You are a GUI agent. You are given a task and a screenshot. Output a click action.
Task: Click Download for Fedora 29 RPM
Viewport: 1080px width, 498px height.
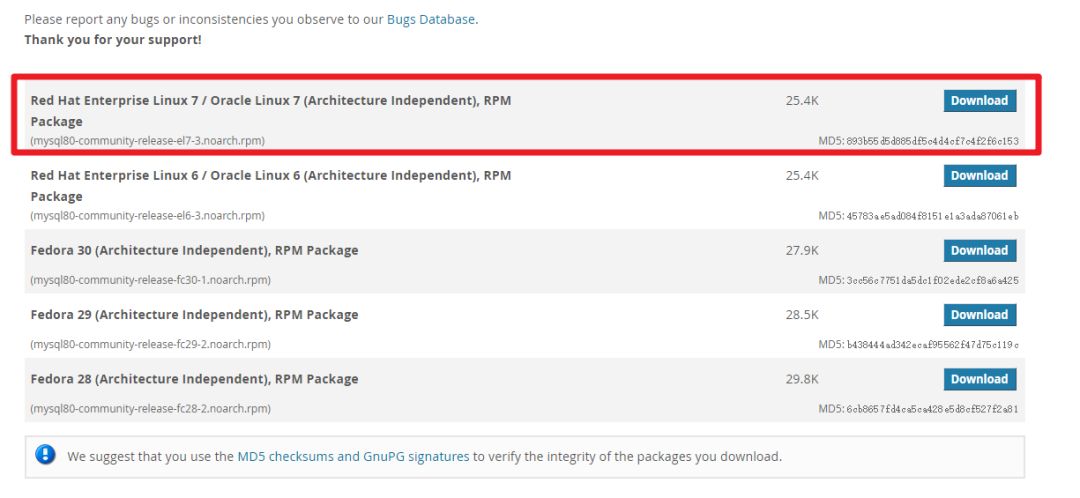[979, 314]
